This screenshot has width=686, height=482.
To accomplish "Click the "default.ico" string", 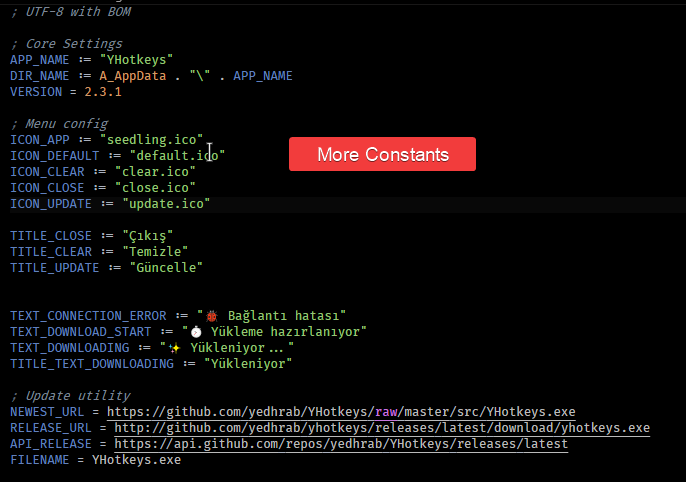I will tap(177, 156).
